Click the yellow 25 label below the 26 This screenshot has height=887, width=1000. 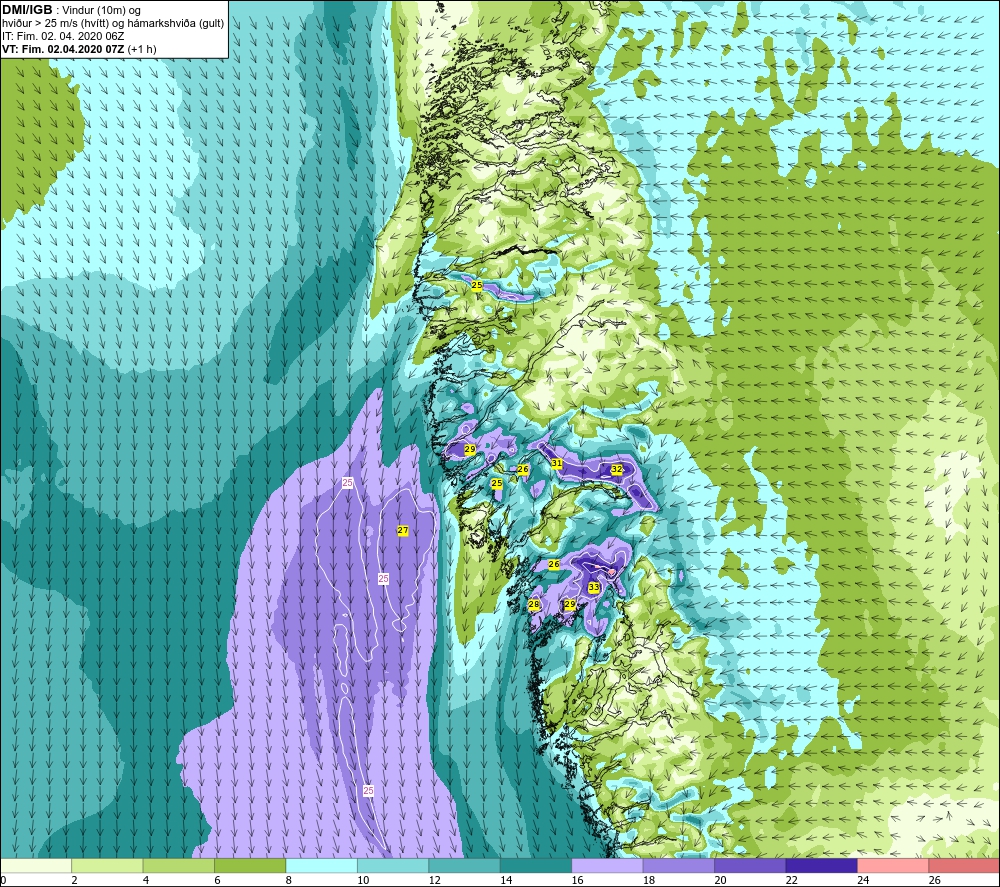point(497,483)
